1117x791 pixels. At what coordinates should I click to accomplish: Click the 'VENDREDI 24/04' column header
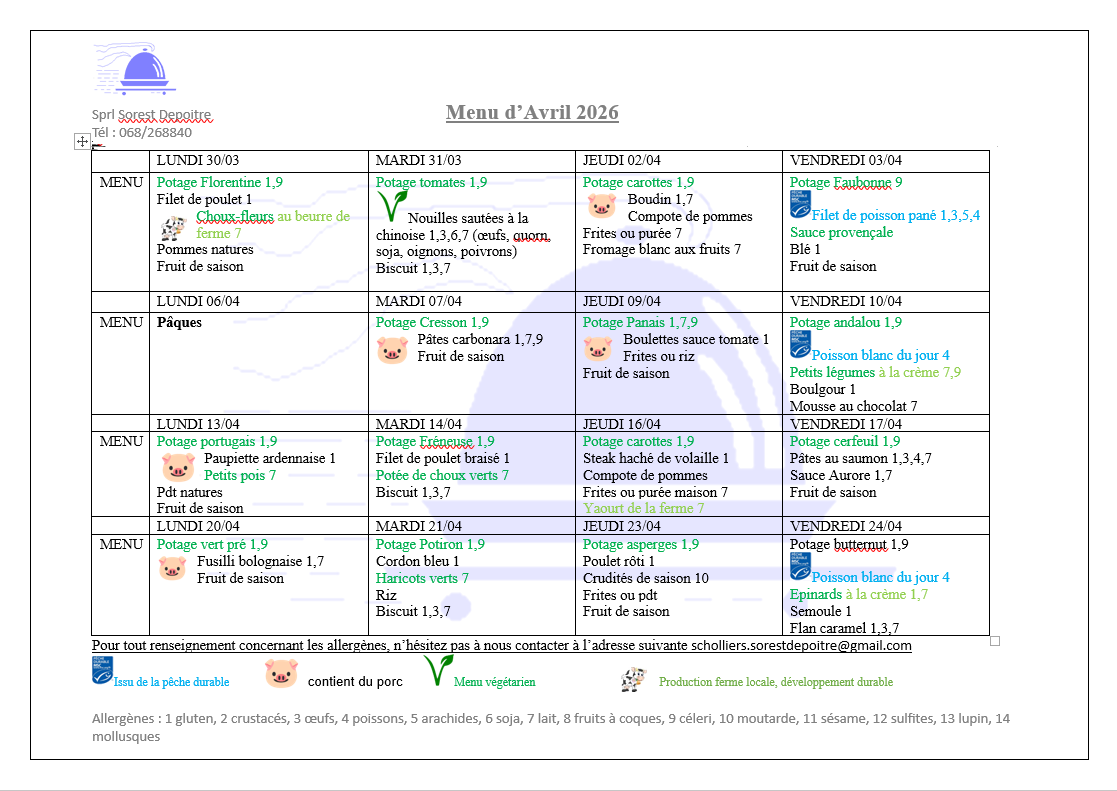coord(845,526)
